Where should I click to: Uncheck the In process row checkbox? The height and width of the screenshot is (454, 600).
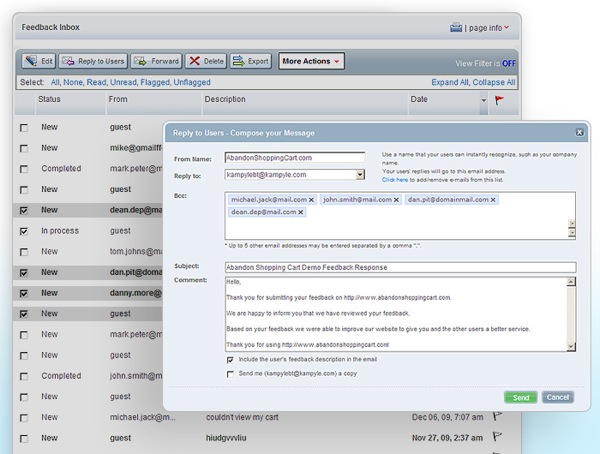(23, 231)
